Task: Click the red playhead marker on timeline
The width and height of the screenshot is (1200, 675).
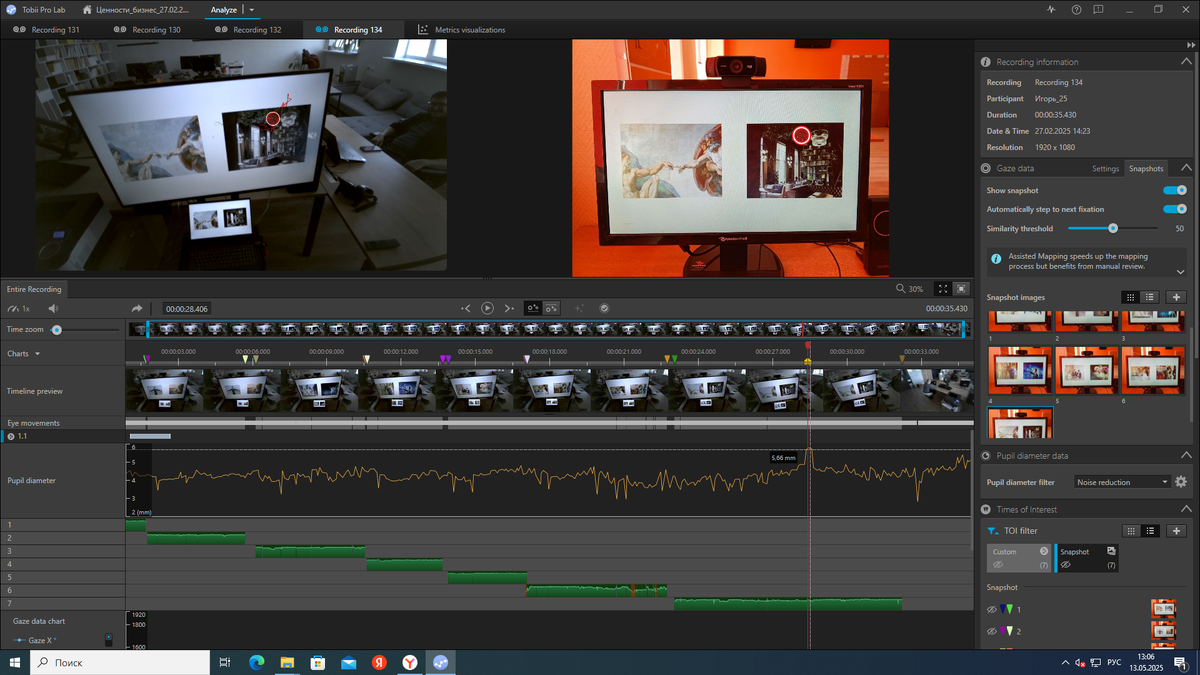Action: click(x=808, y=345)
